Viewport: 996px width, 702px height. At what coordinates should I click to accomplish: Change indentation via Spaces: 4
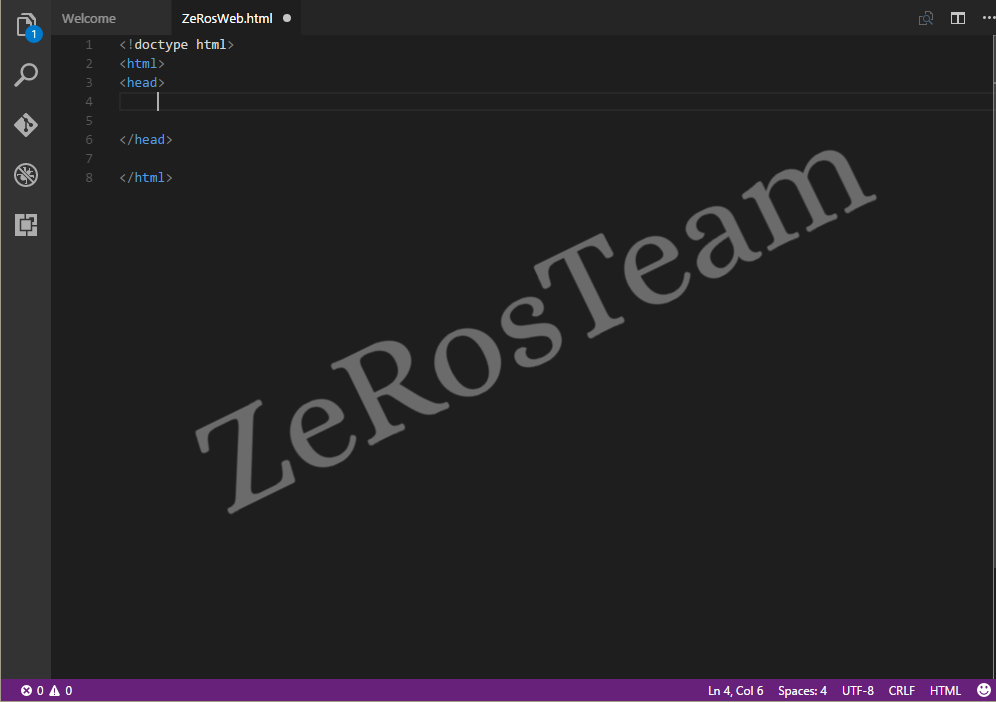click(x=802, y=691)
